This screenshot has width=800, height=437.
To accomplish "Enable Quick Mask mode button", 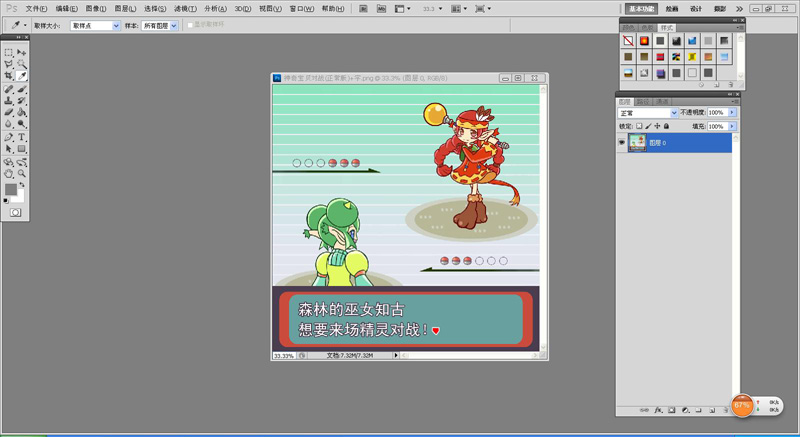I will click(15, 212).
